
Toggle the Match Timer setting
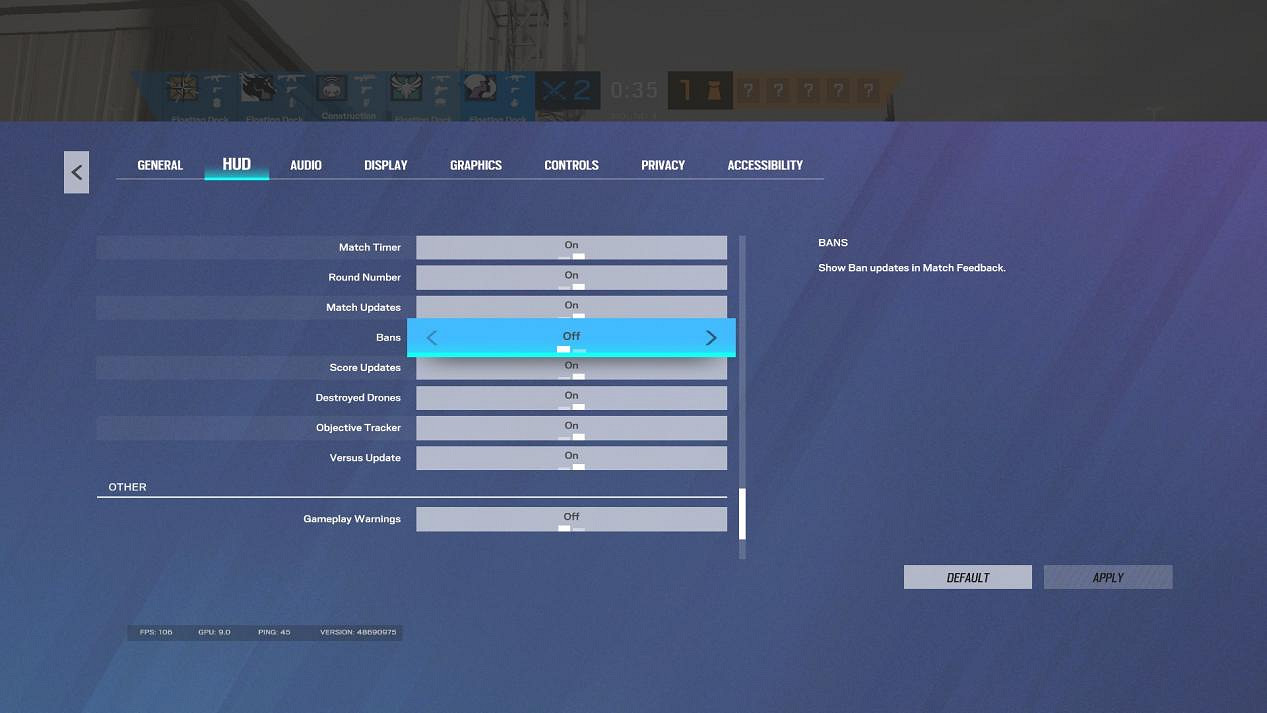(x=571, y=248)
